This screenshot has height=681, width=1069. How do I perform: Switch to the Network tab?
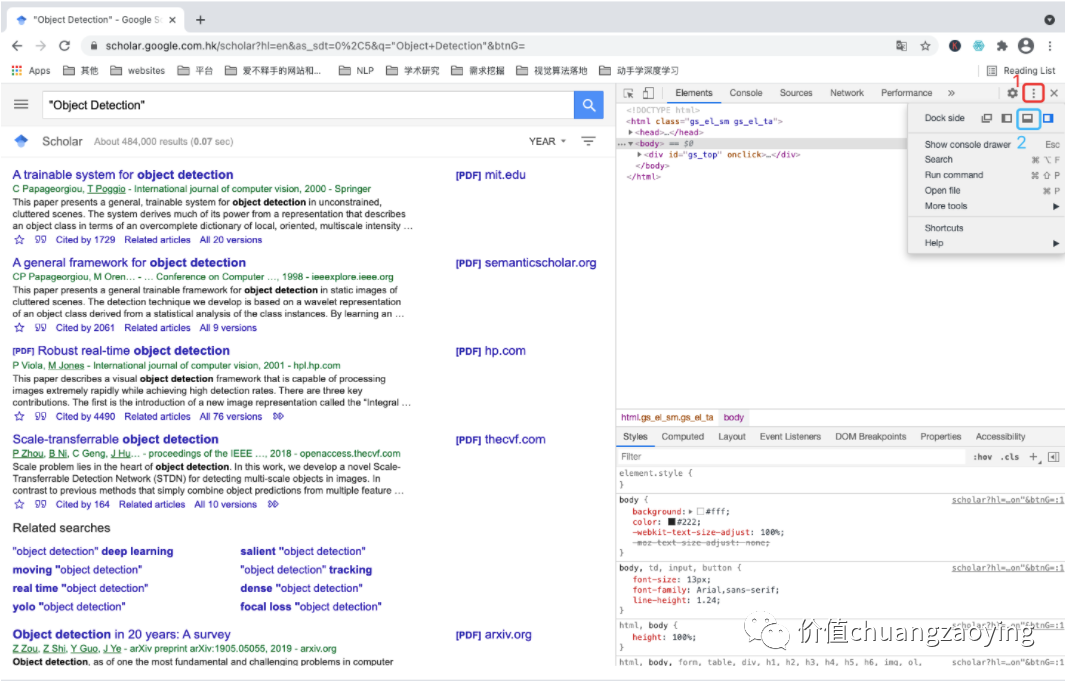[x=847, y=93]
